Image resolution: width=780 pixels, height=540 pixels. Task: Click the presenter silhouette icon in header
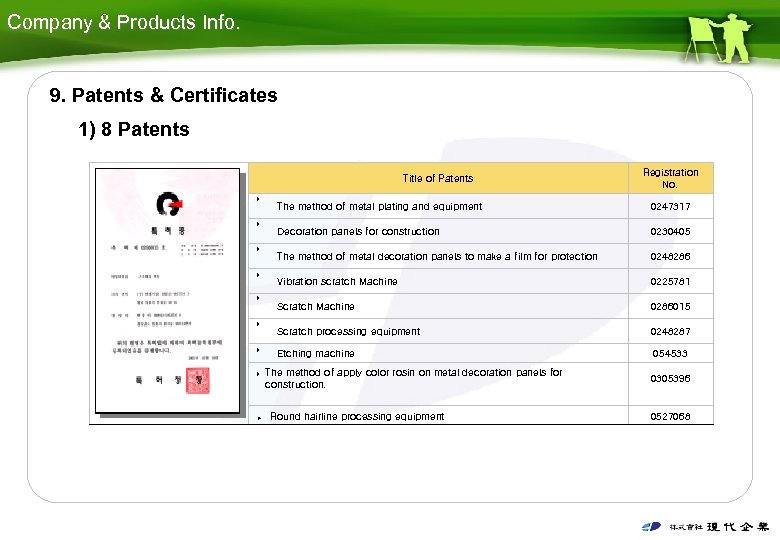(718, 38)
